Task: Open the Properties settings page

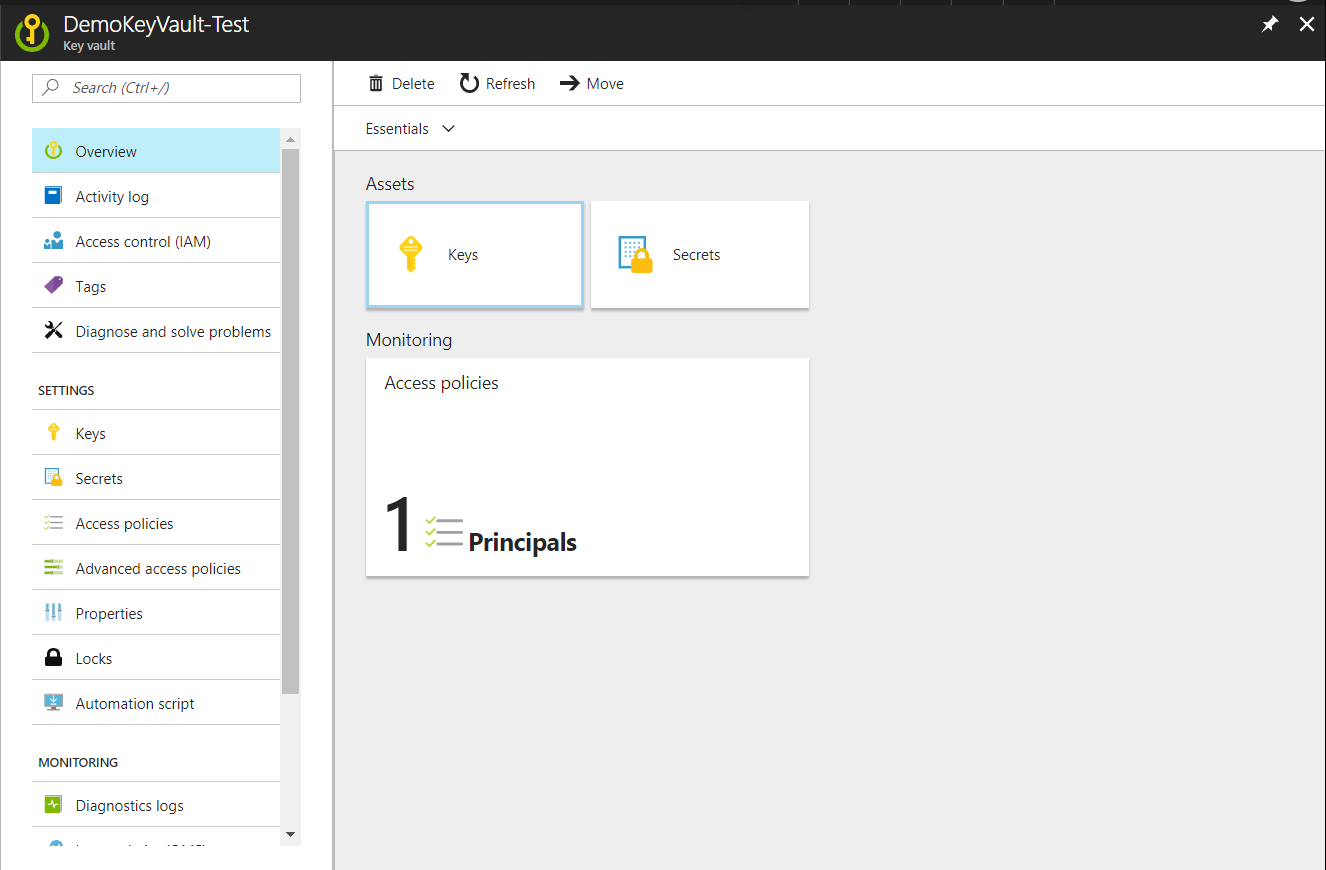Action: (156, 613)
